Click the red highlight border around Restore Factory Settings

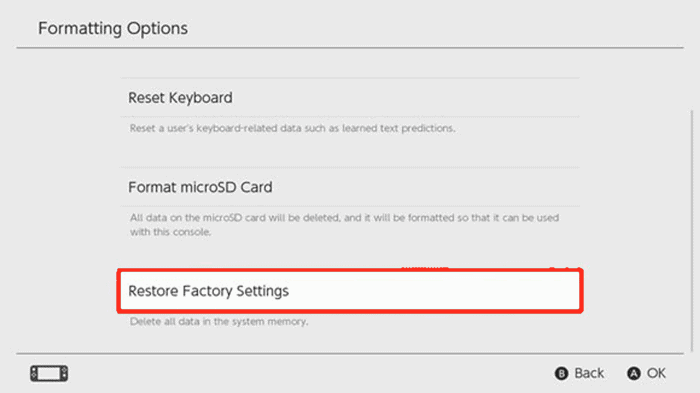(x=350, y=270)
